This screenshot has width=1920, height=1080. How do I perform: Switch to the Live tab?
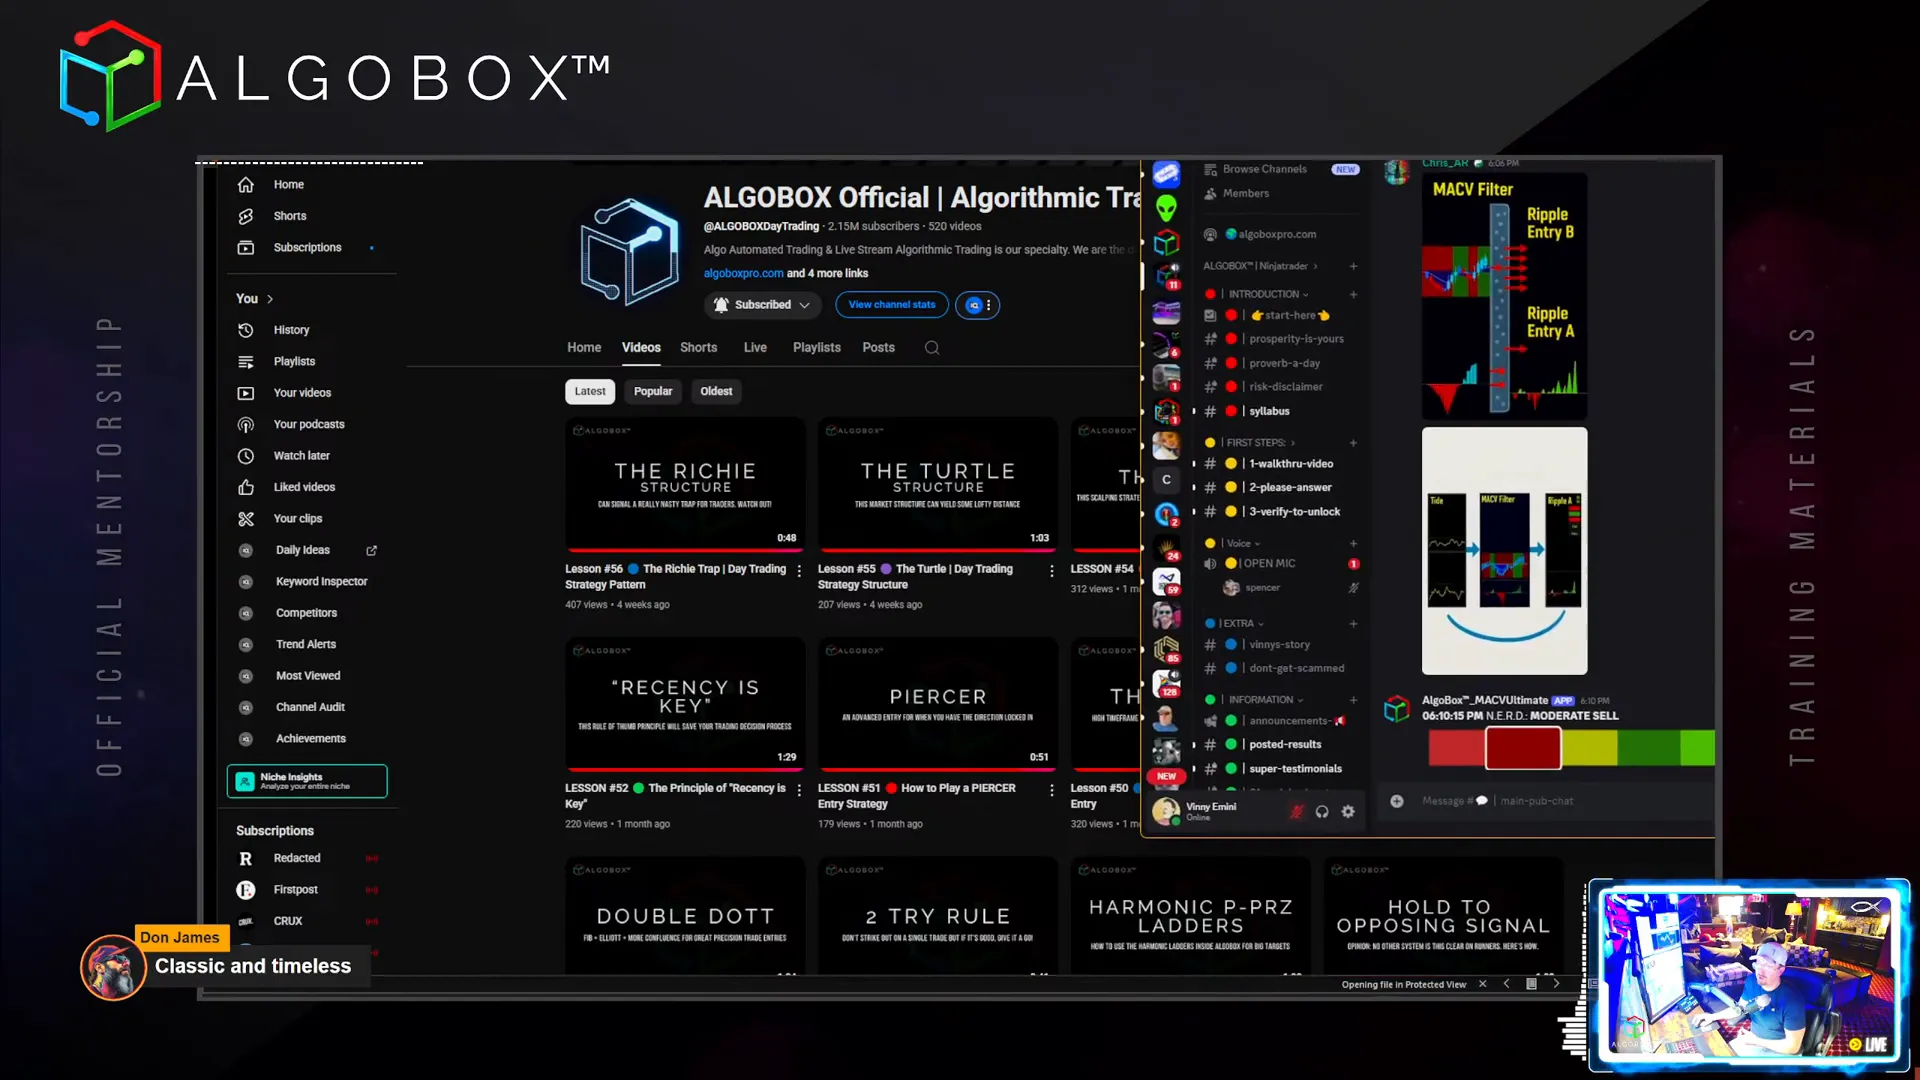(x=755, y=348)
